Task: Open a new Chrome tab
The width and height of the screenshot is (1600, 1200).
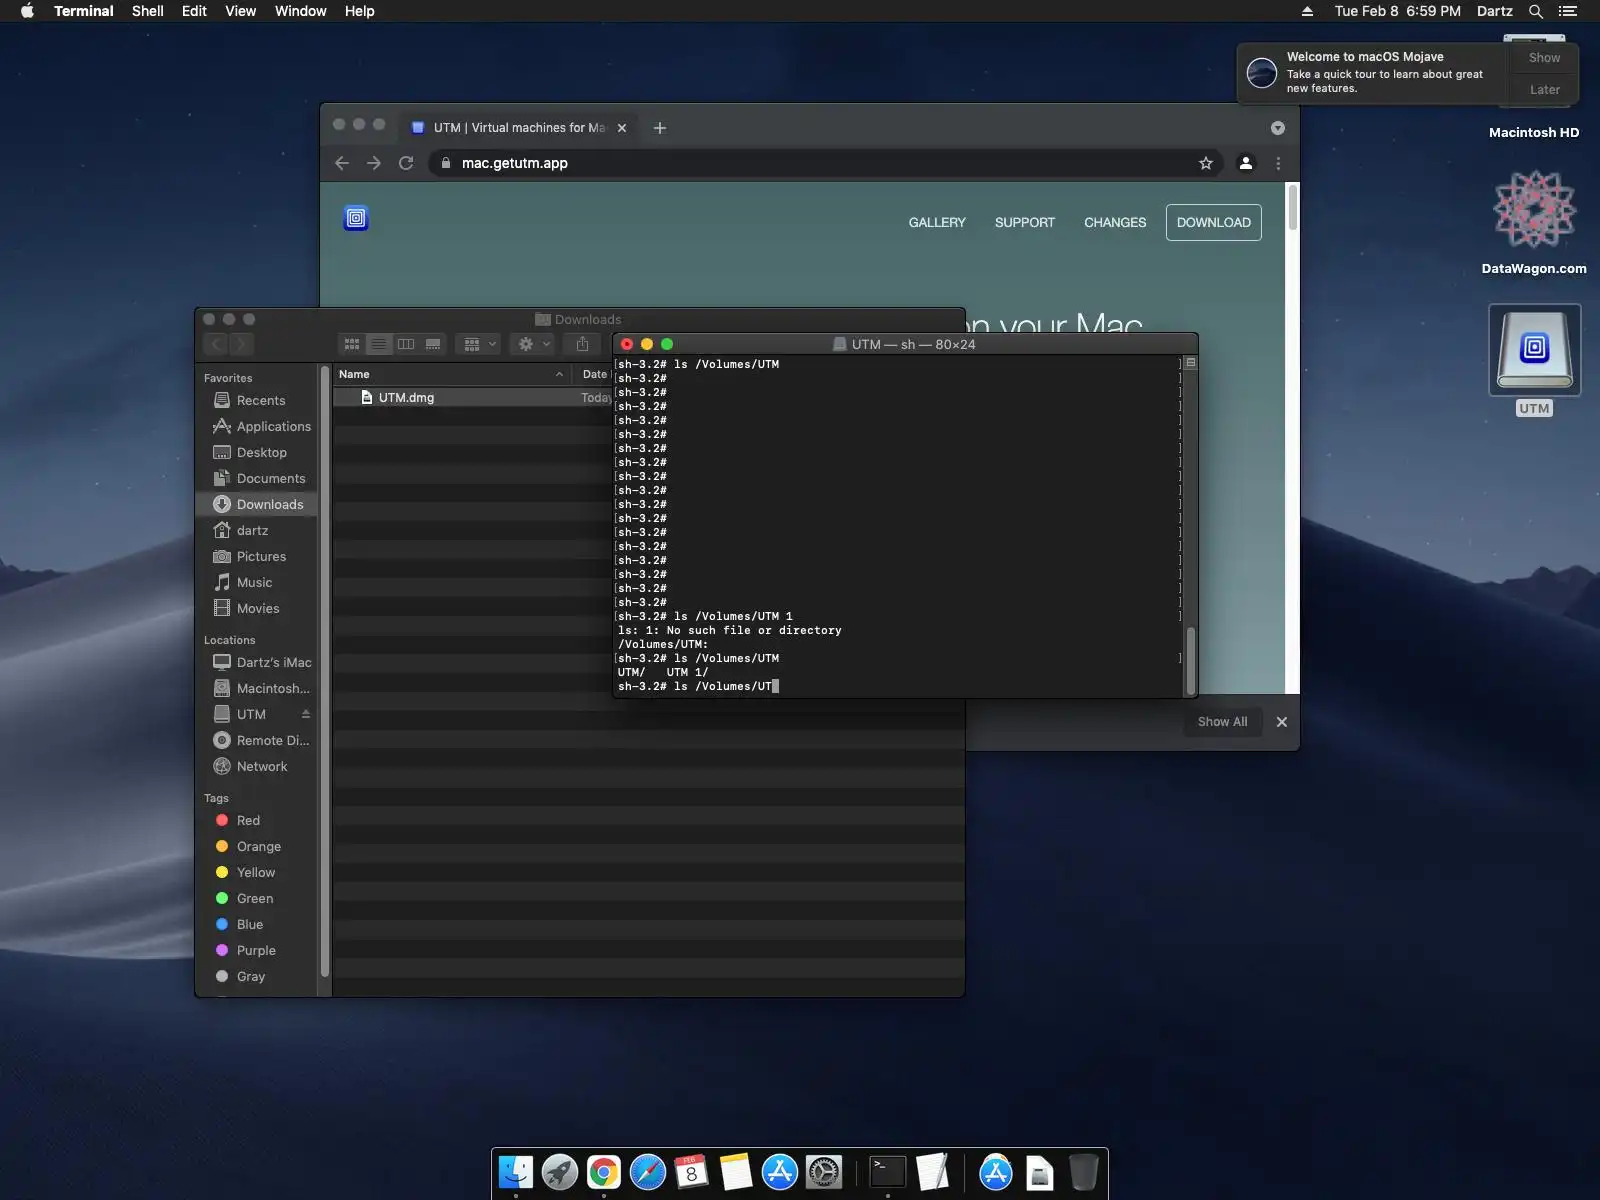Action: 660,128
